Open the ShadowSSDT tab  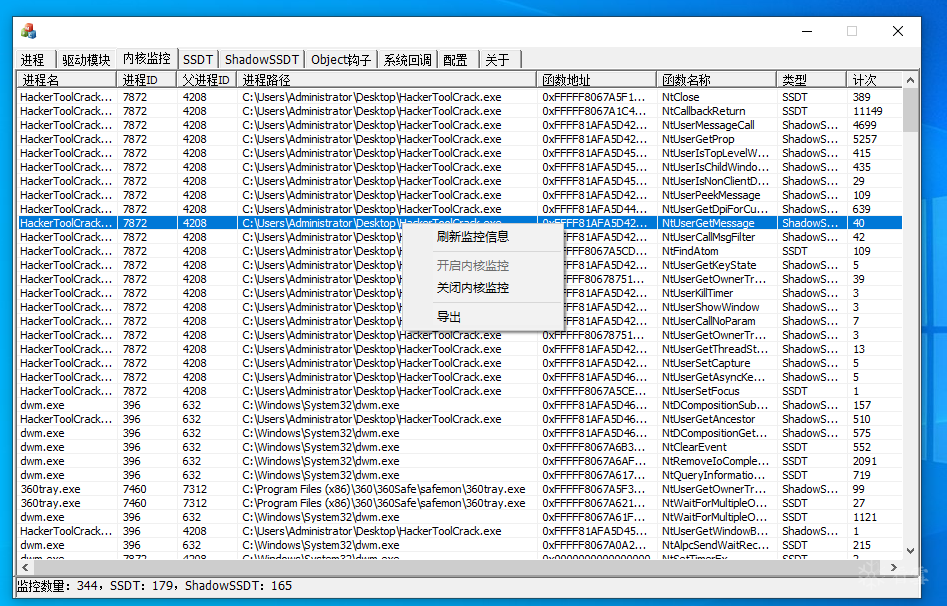(262, 59)
